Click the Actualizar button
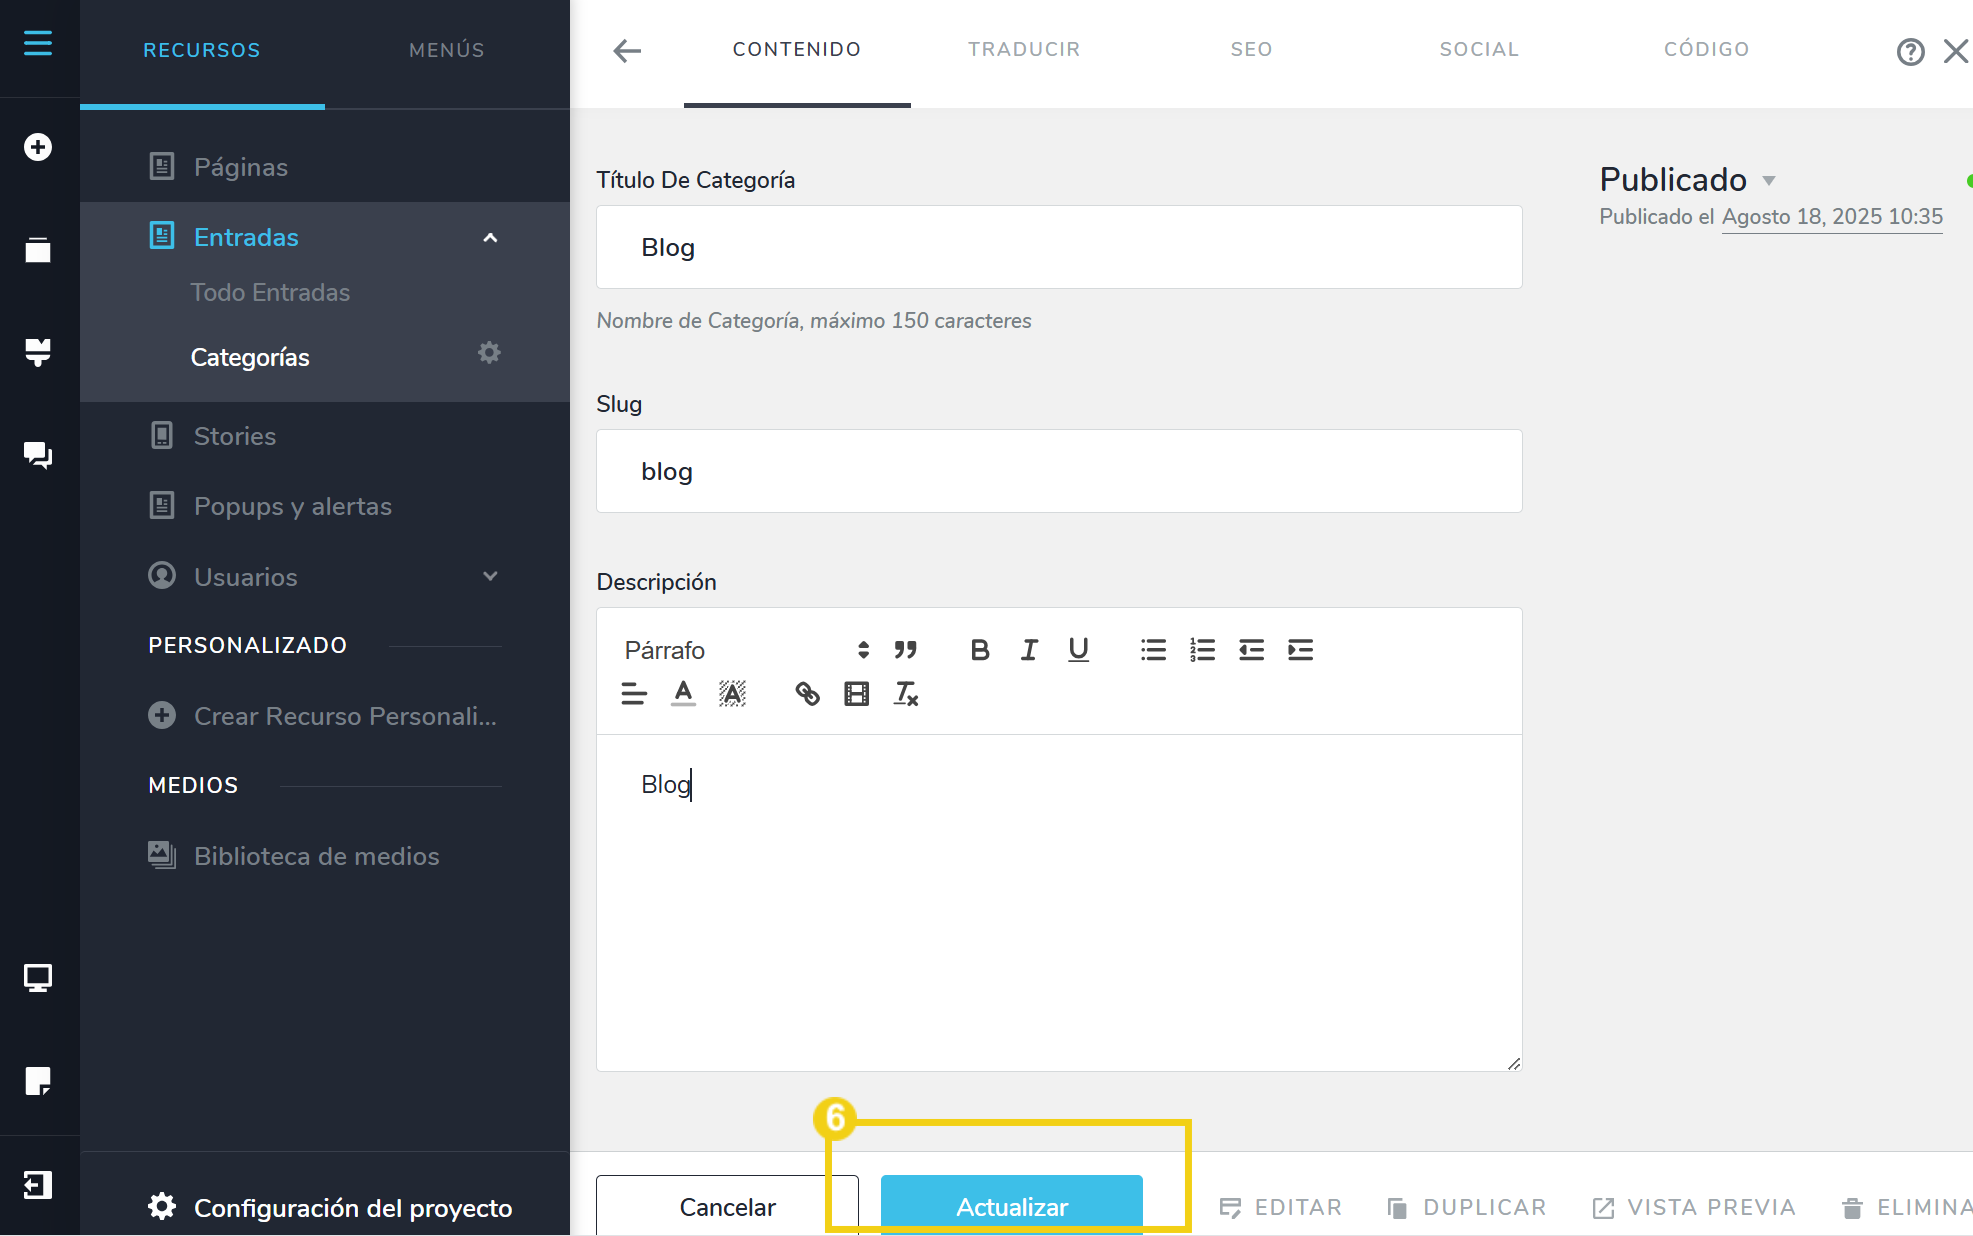This screenshot has width=1973, height=1236. (1012, 1206)
